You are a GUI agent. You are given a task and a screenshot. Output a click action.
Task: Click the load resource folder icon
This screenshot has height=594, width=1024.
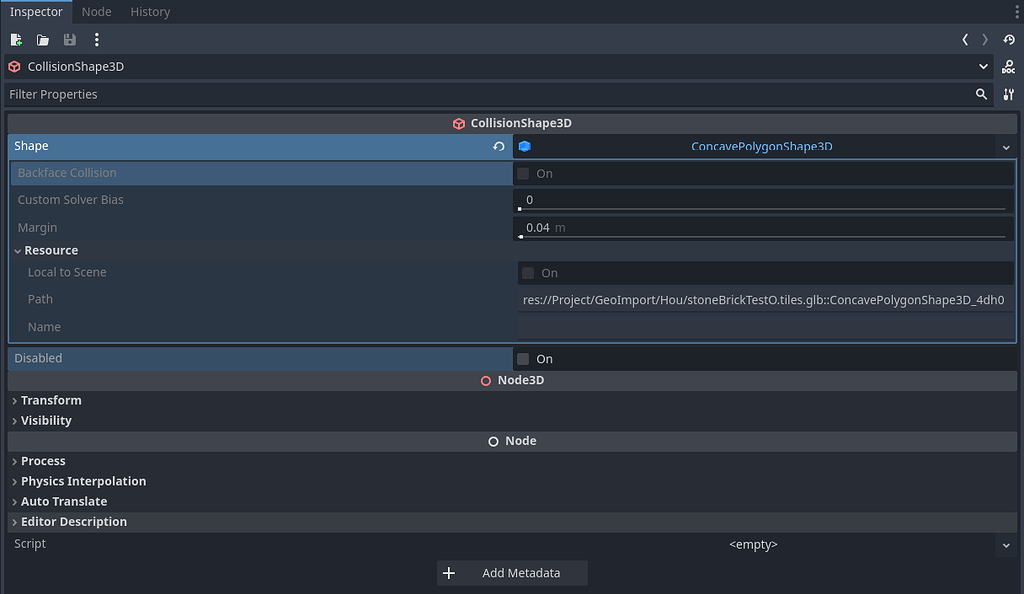(42, 39)
